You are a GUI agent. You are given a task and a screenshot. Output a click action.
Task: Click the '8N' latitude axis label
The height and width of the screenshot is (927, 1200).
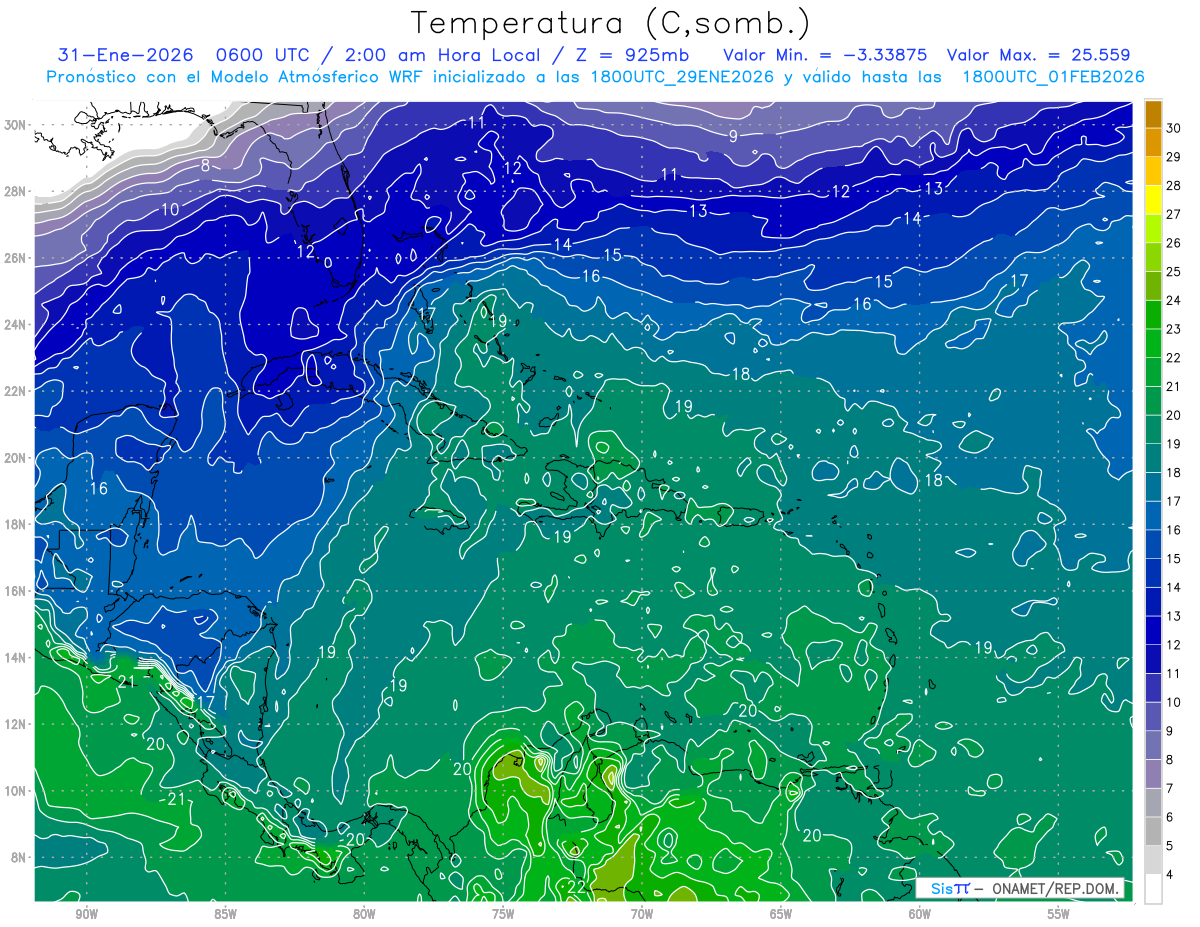(x=19, y=857)
